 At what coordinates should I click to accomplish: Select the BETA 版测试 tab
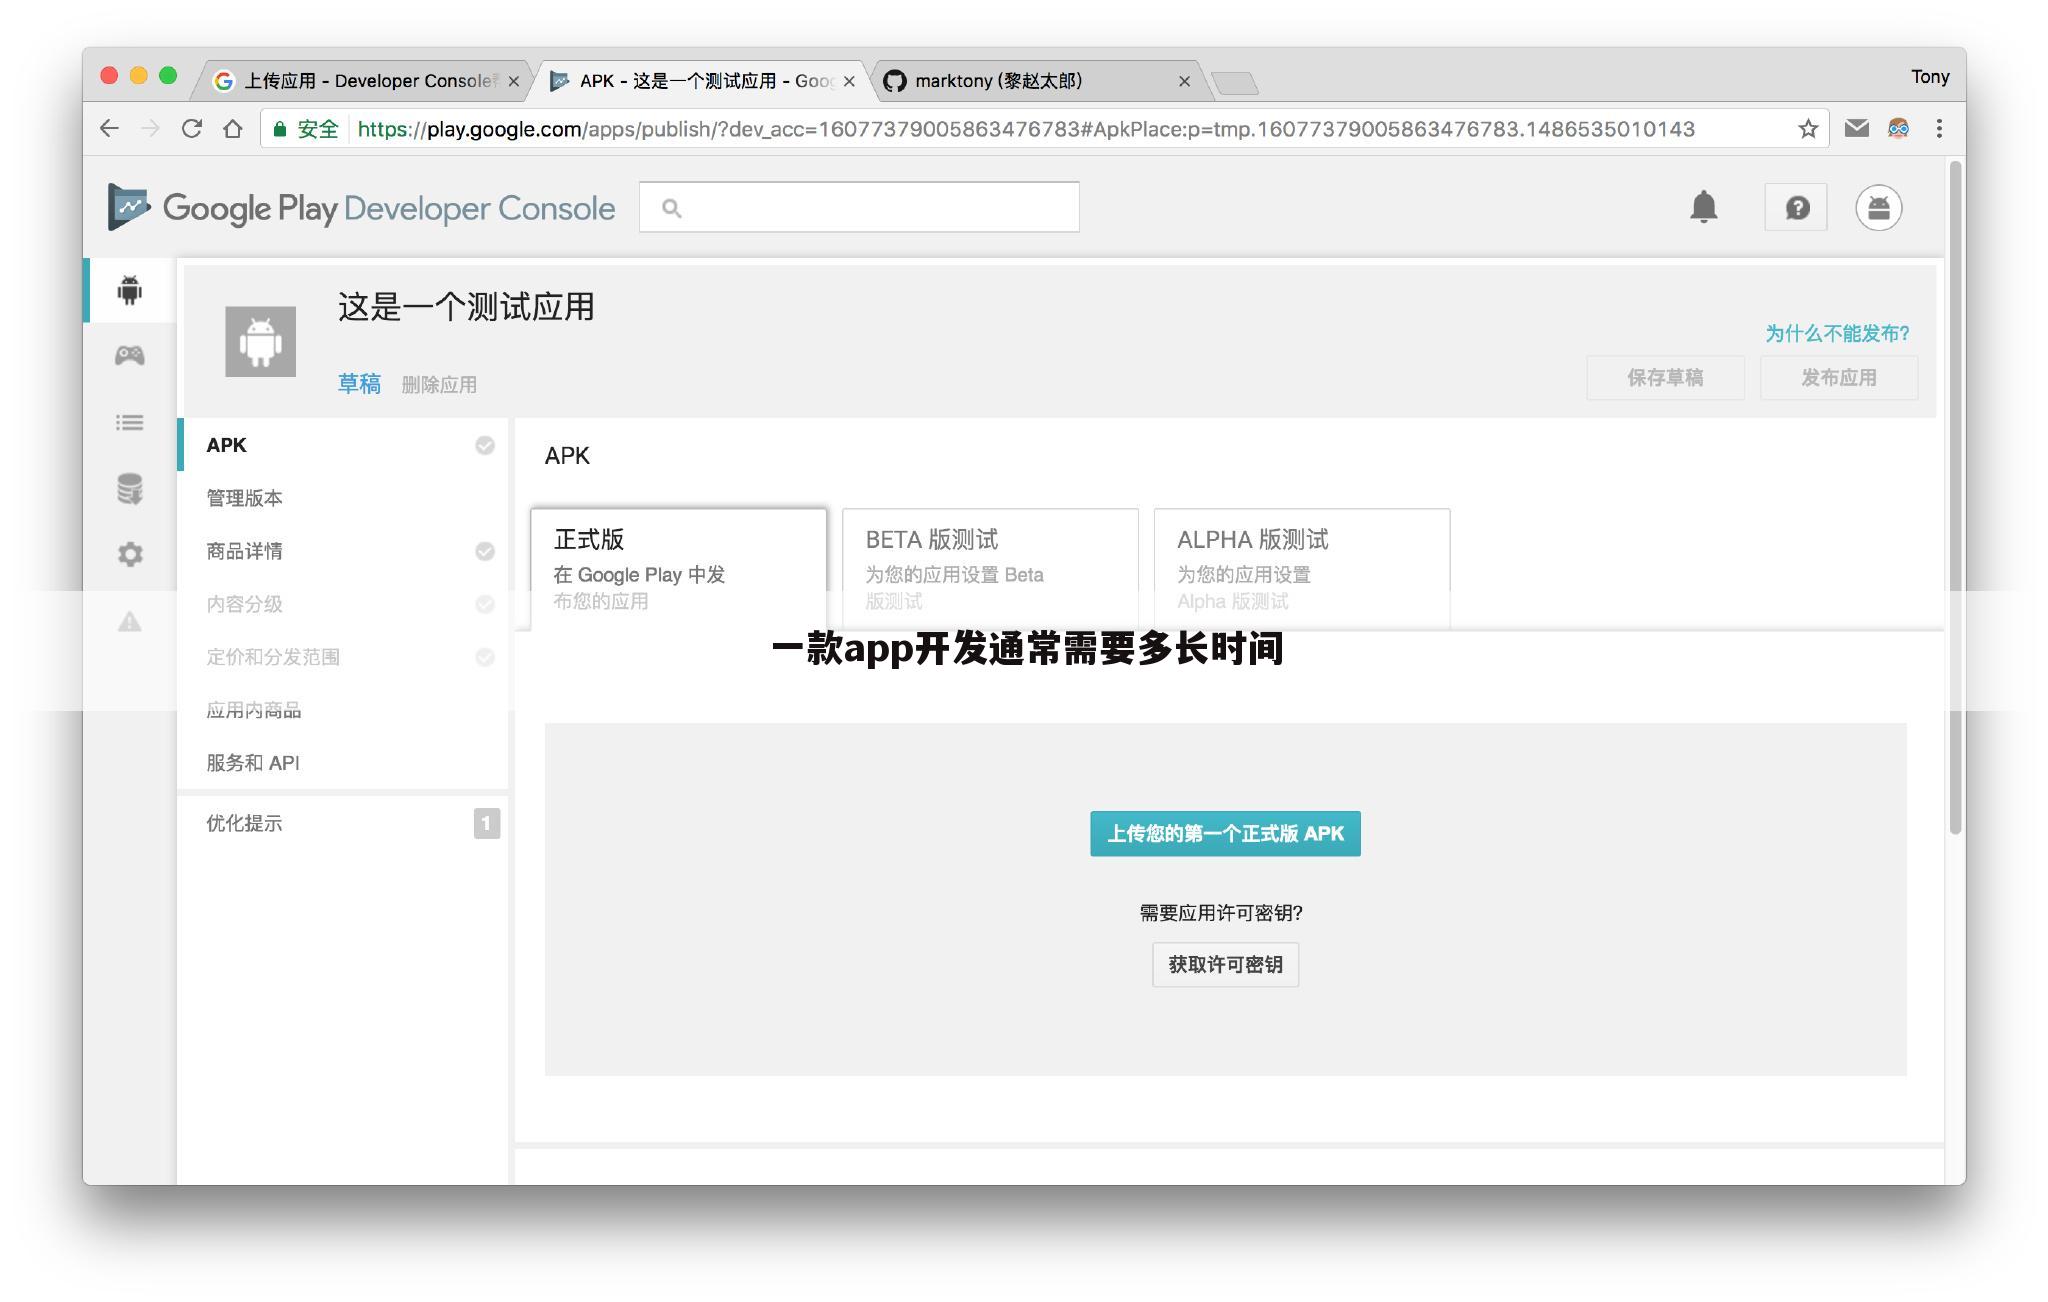point(990,569)
